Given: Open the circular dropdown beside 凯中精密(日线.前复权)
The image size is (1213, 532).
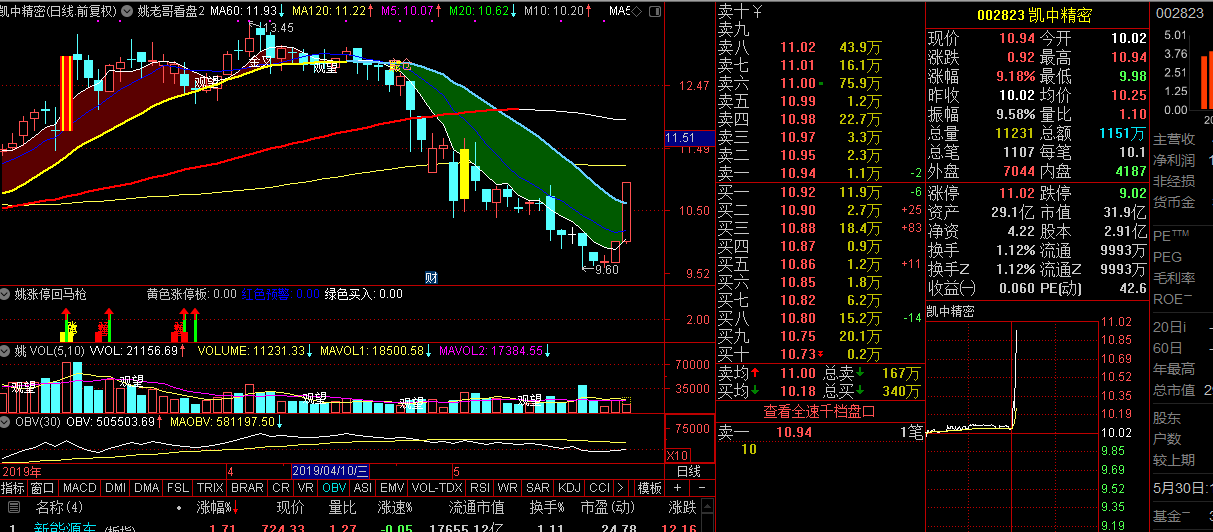Looking at the screenshot, I should point(127,10).
